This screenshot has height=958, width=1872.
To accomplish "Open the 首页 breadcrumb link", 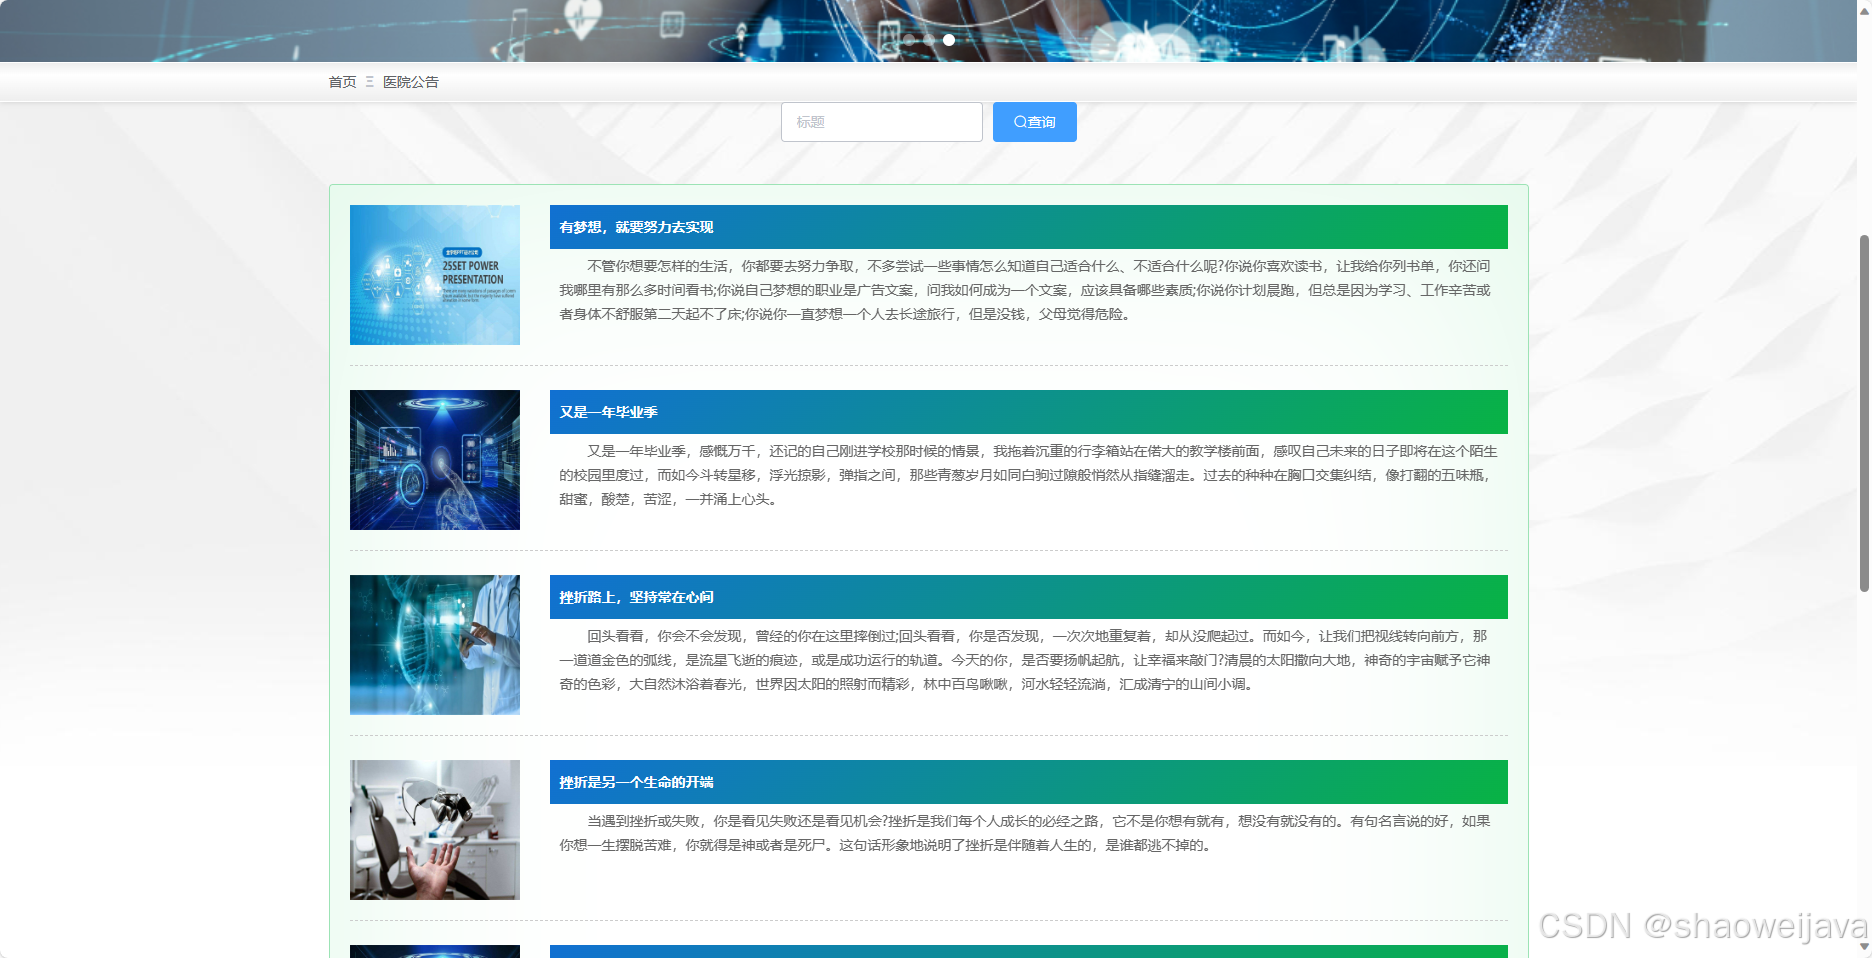I will 342,82.
